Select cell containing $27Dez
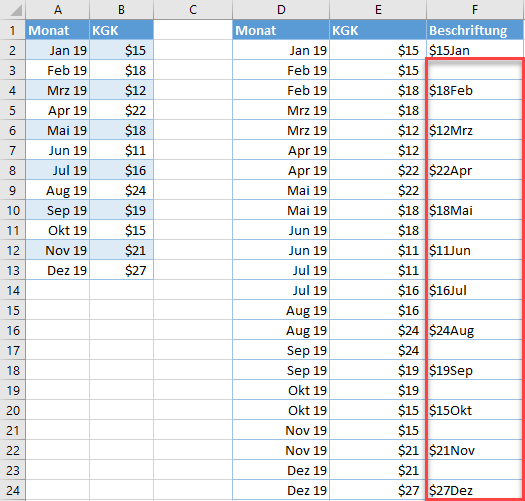This screenshot has height=501, width=525. coord(475,490)
